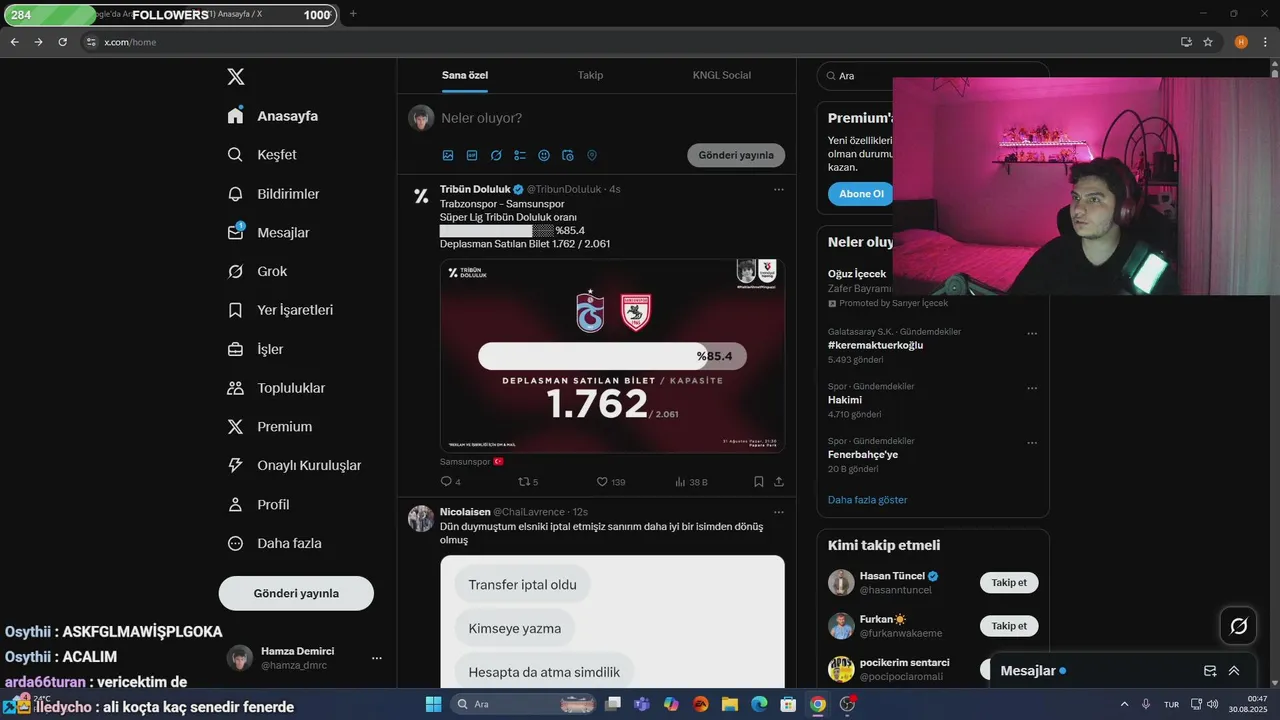Repost the Tribün Doluluk post
The image size is (1280, 720).
pos(528,481)
